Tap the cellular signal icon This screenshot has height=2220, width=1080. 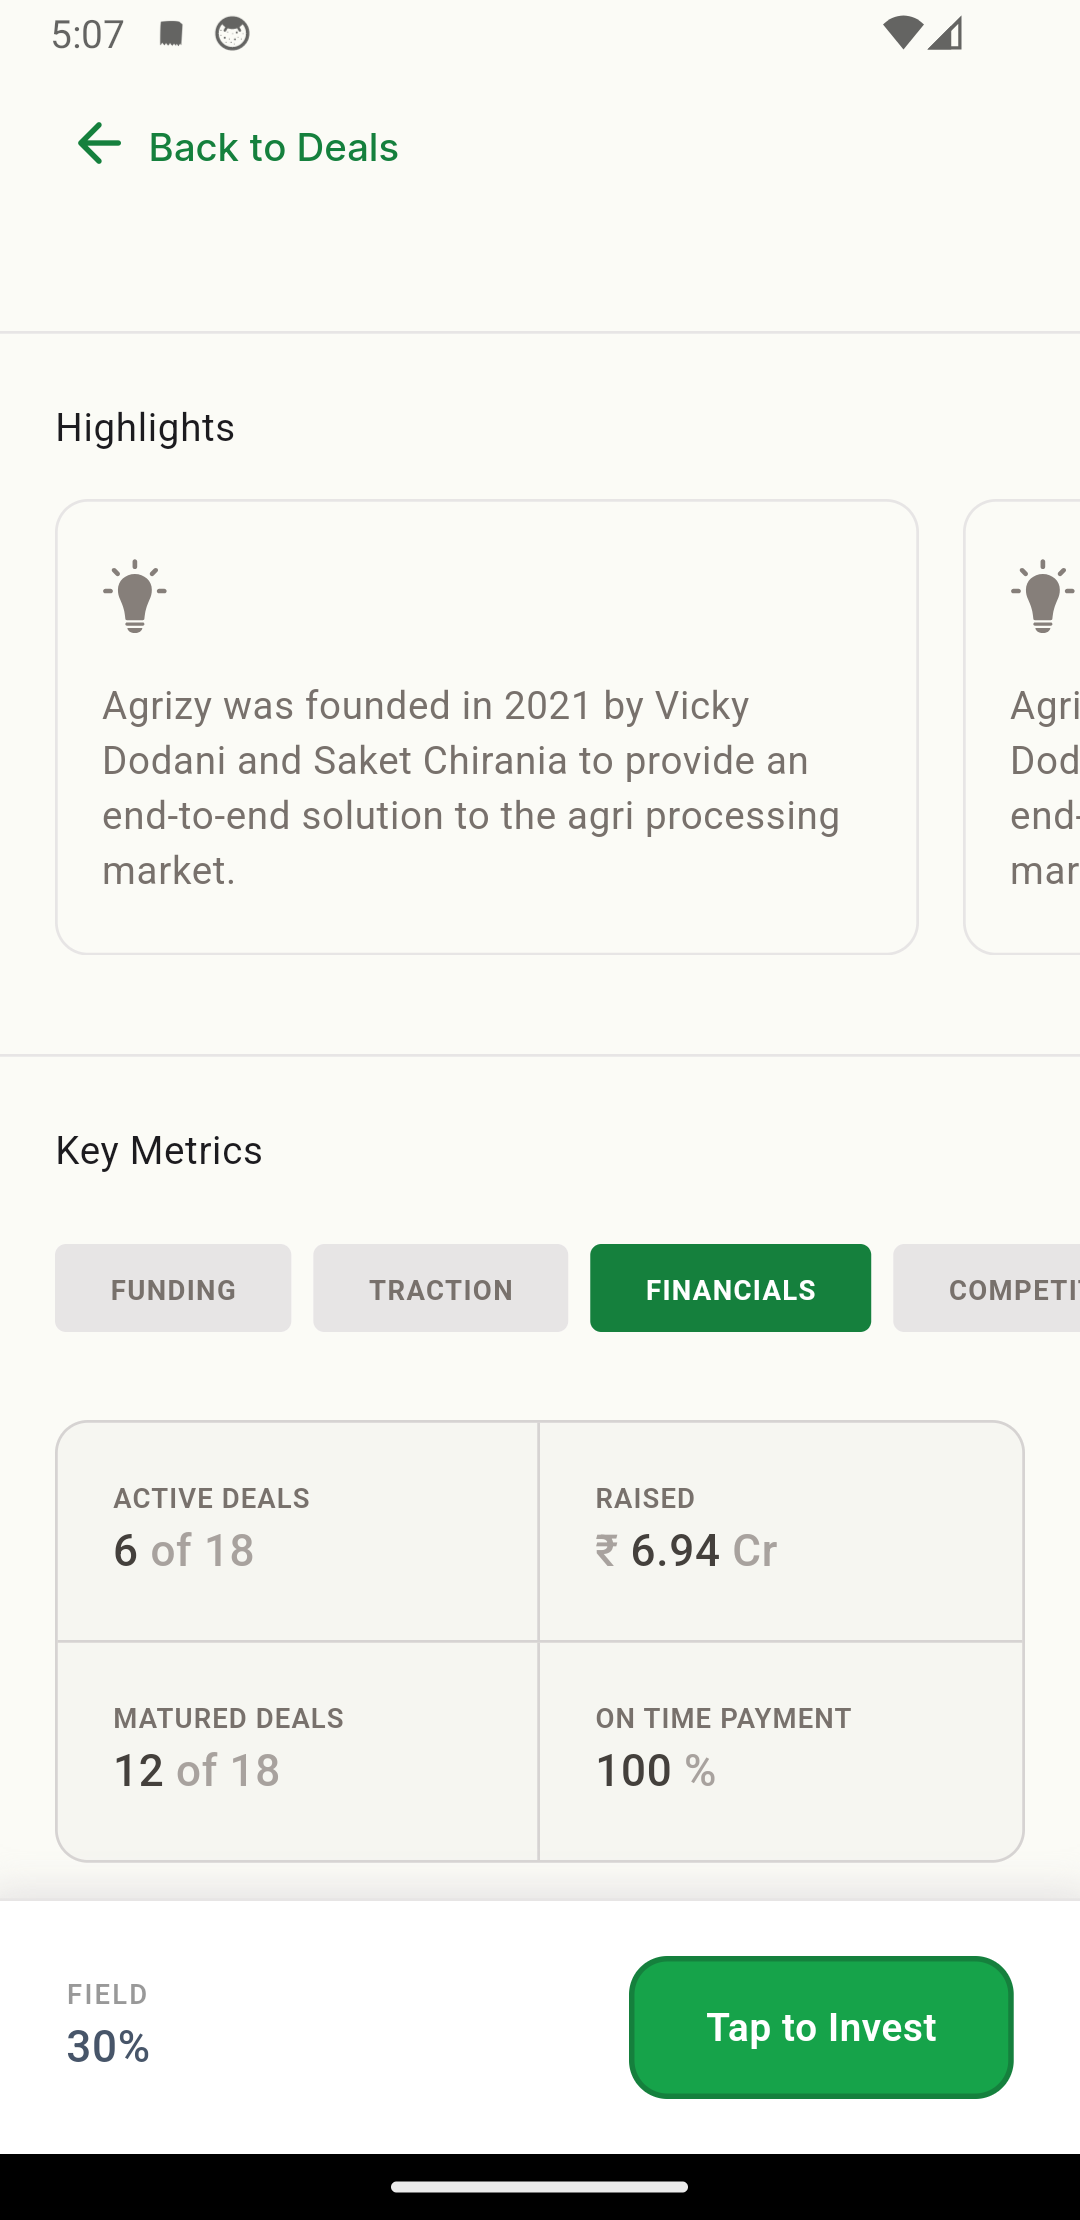pos(945,33)
